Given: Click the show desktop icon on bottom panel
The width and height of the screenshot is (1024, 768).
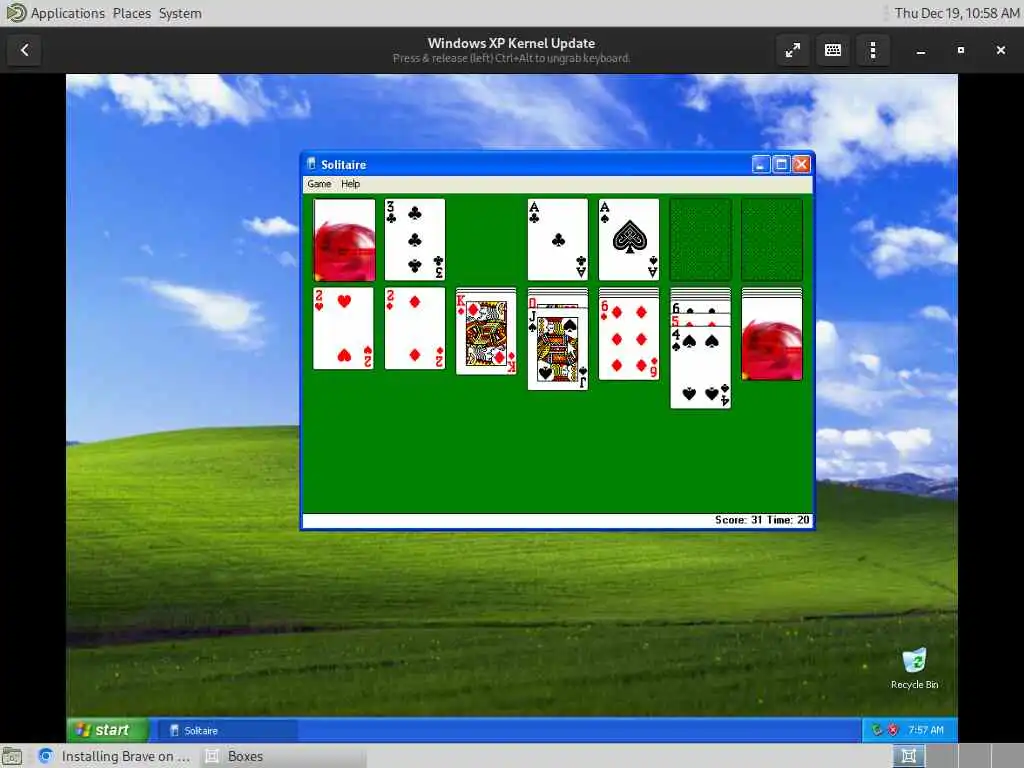Looking at the screenshot, I should (12, 756).
